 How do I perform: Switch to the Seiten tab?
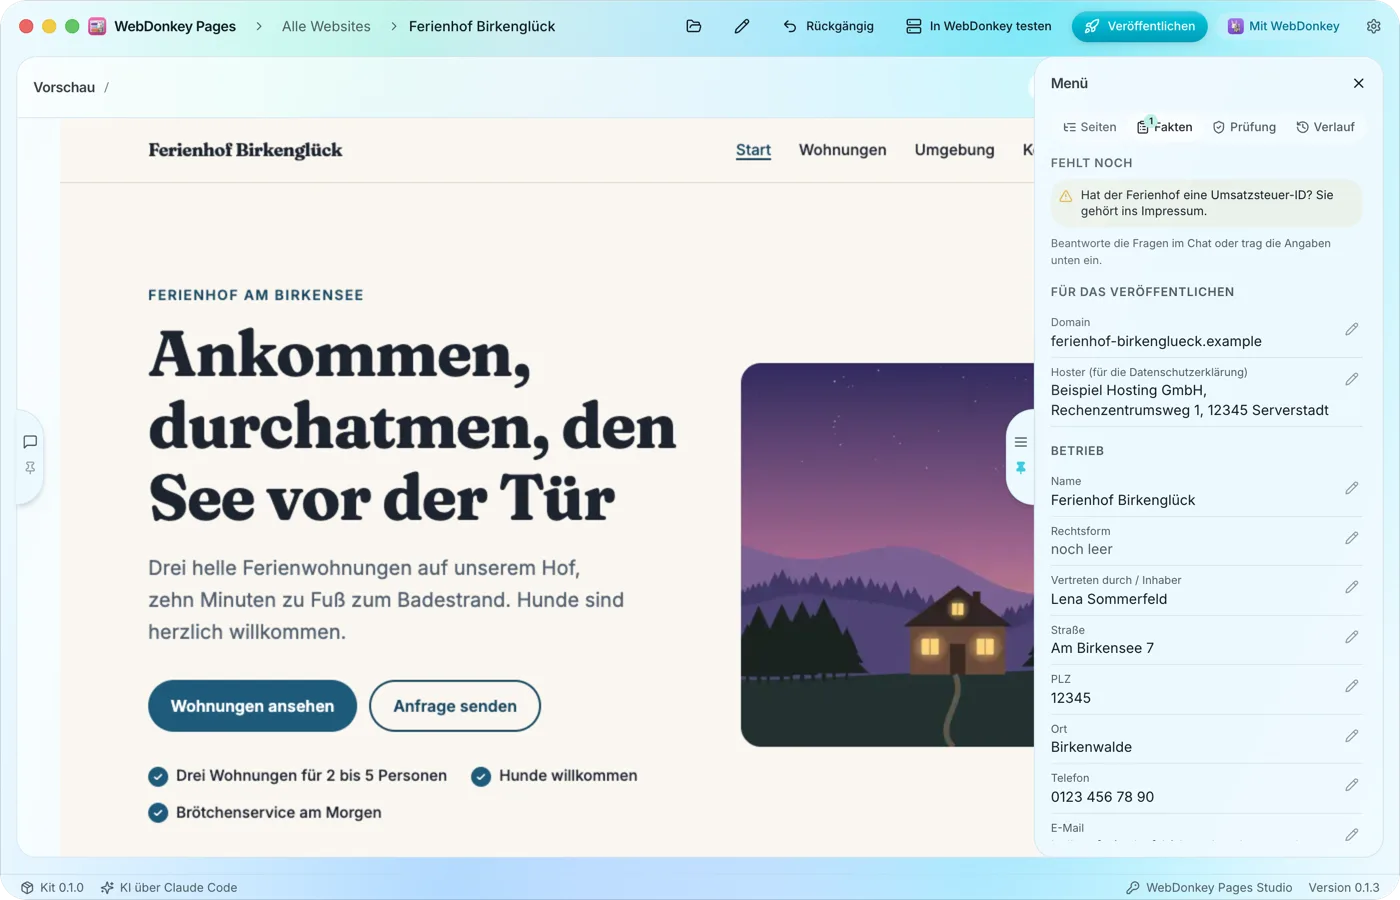pos(1089,127)
